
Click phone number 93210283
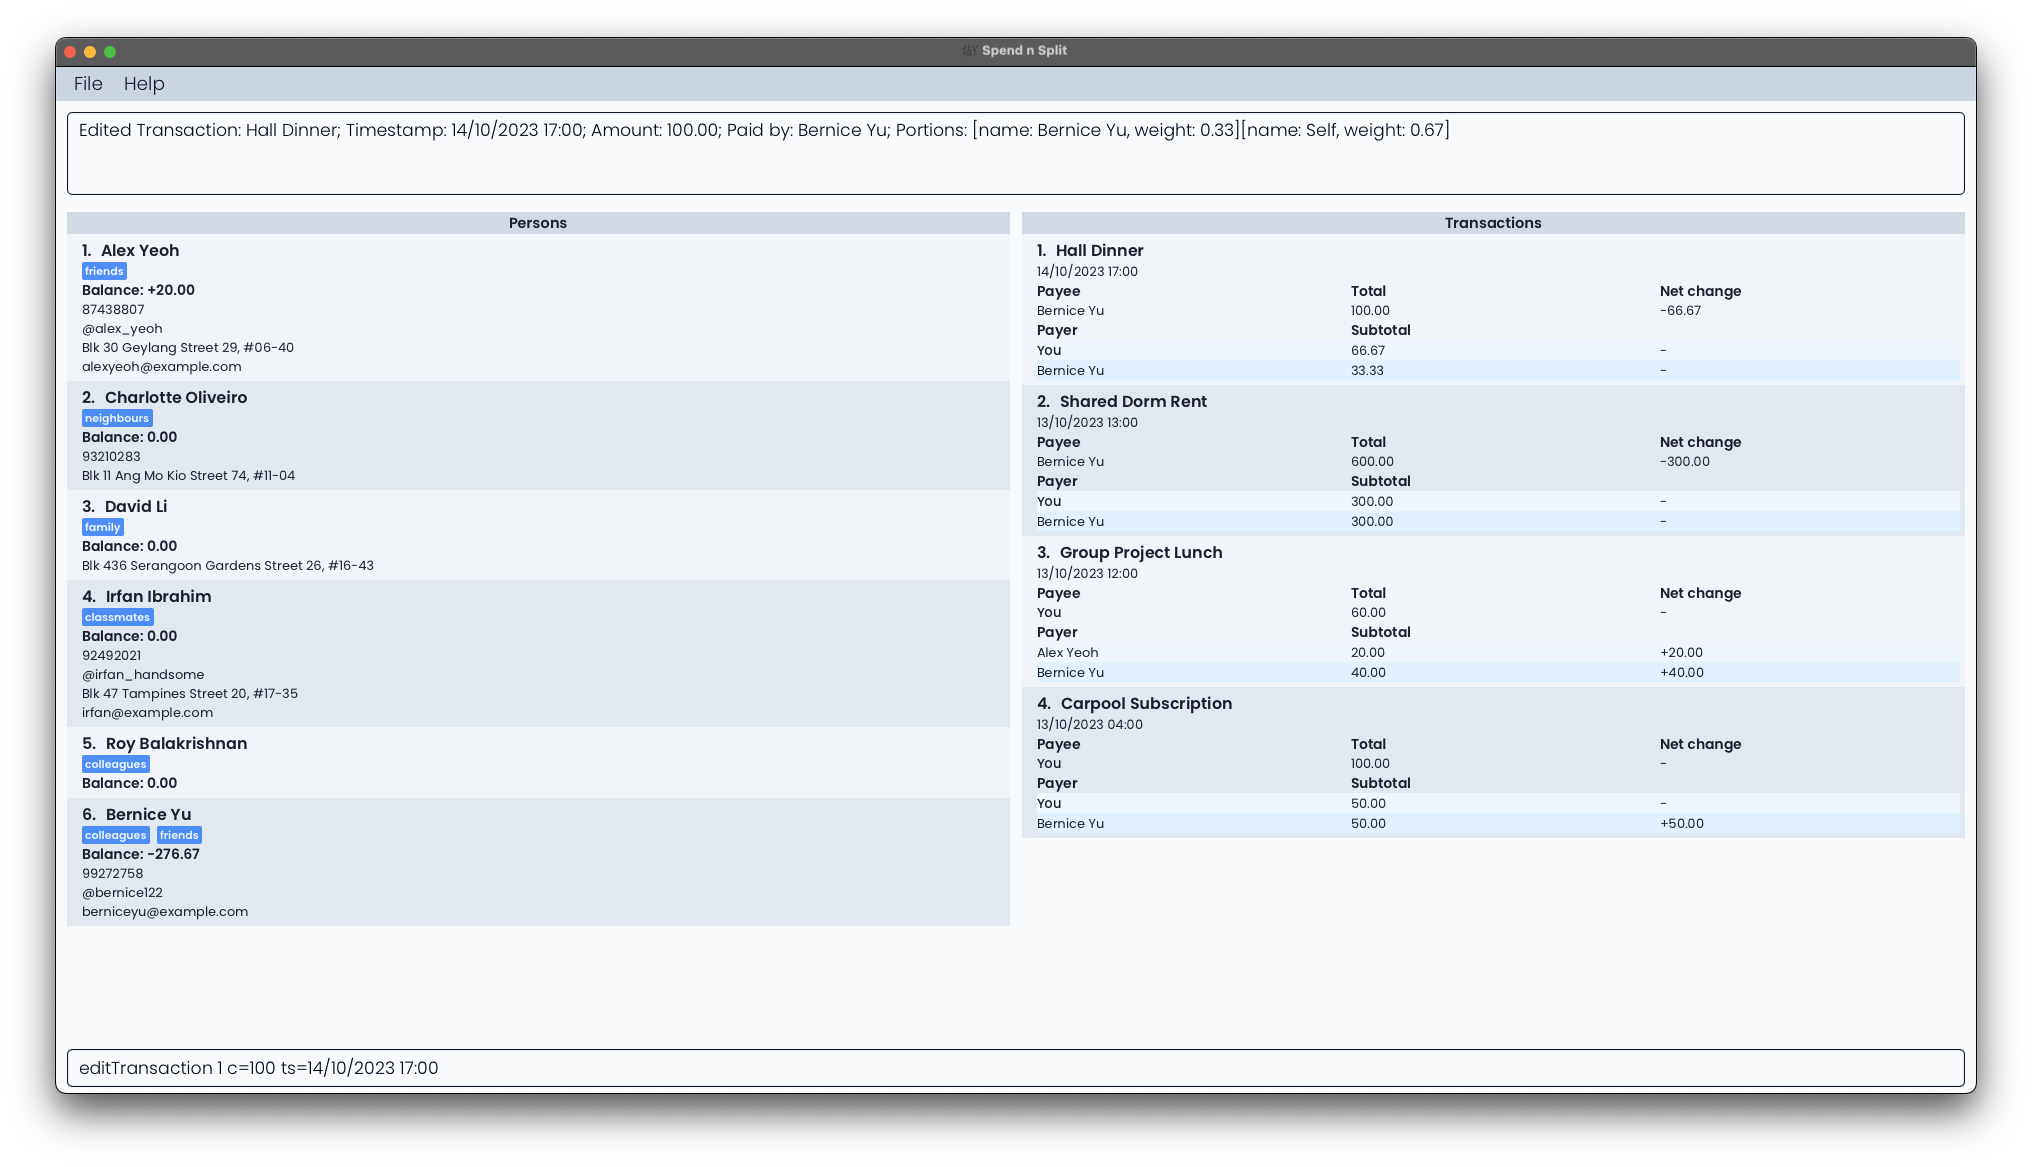click(111, 457)
